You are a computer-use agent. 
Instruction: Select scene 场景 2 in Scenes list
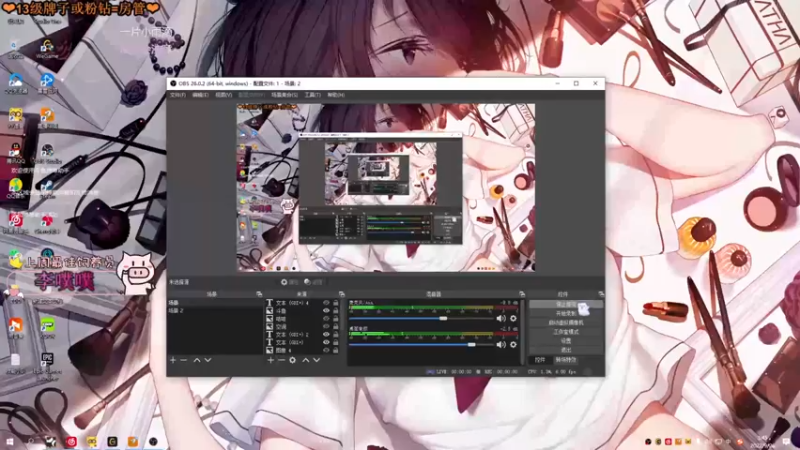click(x=215, y=311)
